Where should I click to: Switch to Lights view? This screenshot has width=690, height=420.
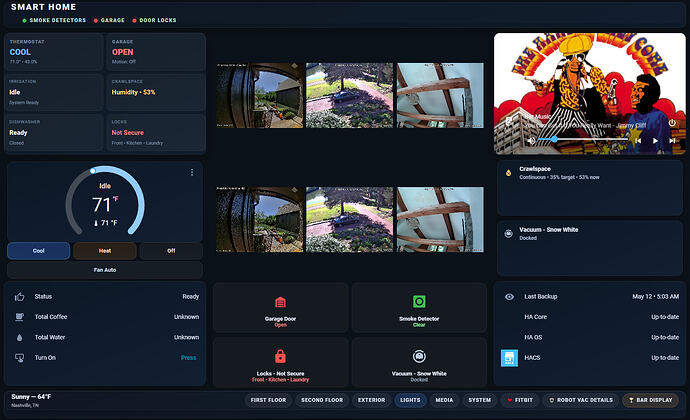(410, 400)
